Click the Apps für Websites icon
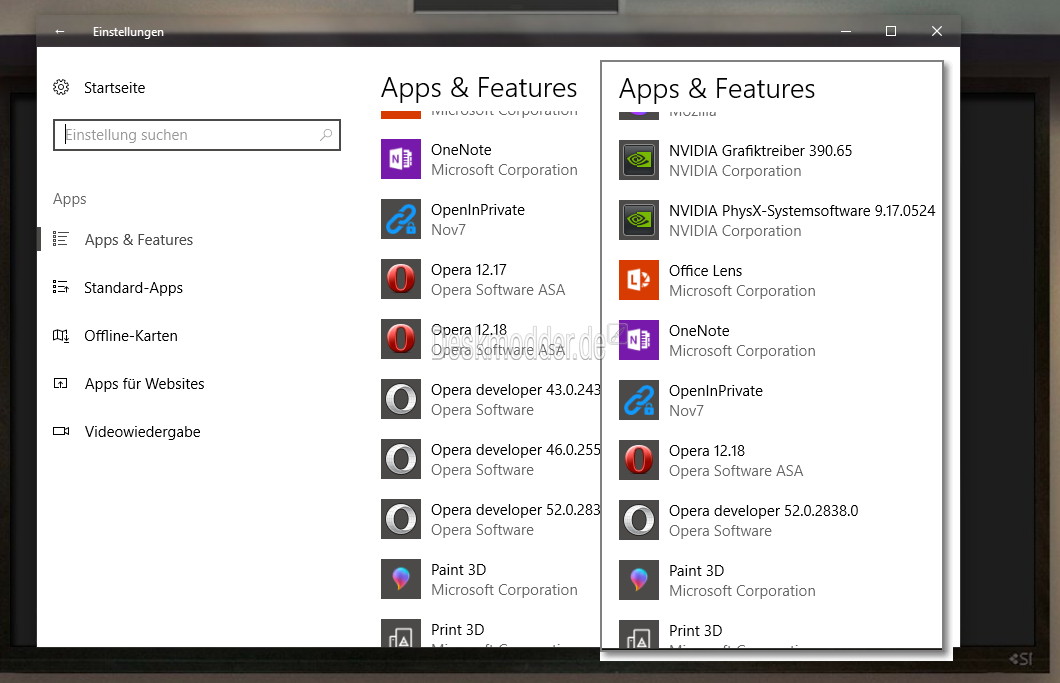 (61, 383)
